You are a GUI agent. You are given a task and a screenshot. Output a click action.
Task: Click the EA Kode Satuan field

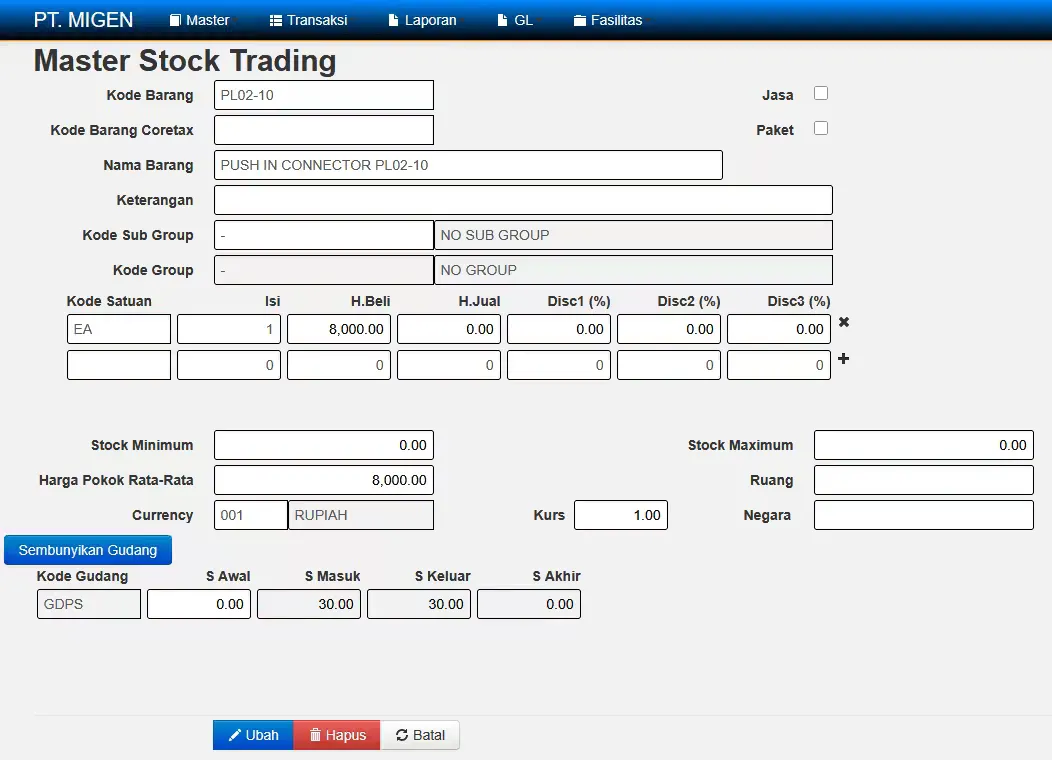[x=119, y=329]
